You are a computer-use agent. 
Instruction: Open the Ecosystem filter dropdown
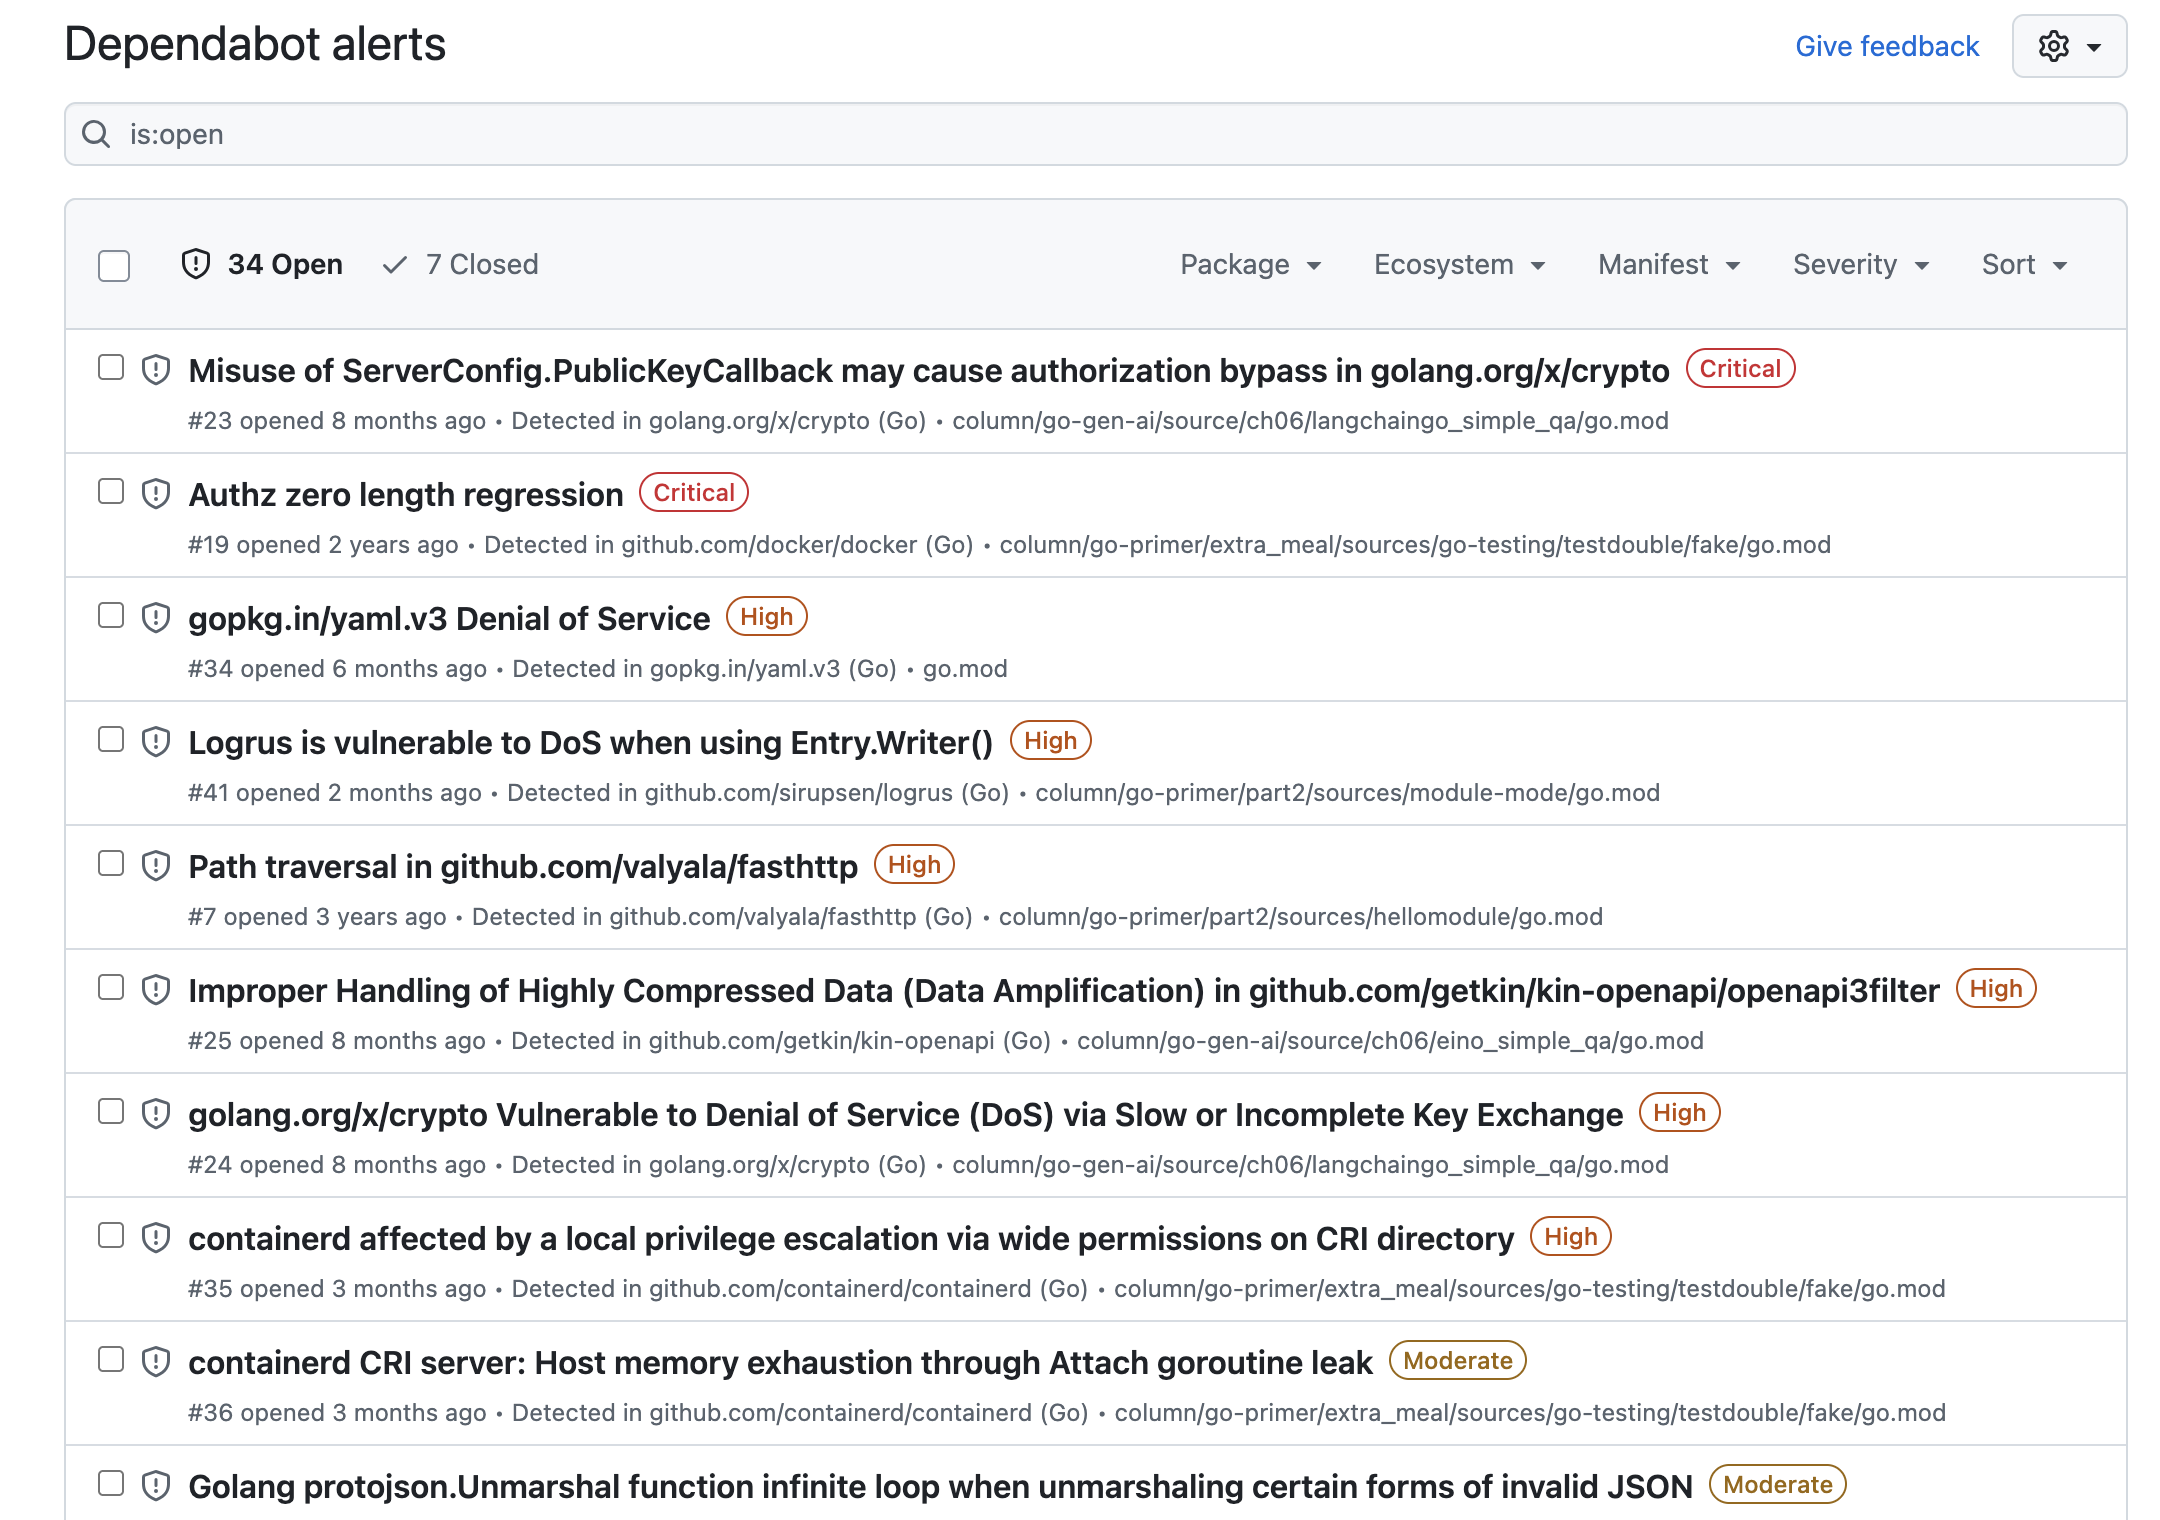tap(1459, 264)
